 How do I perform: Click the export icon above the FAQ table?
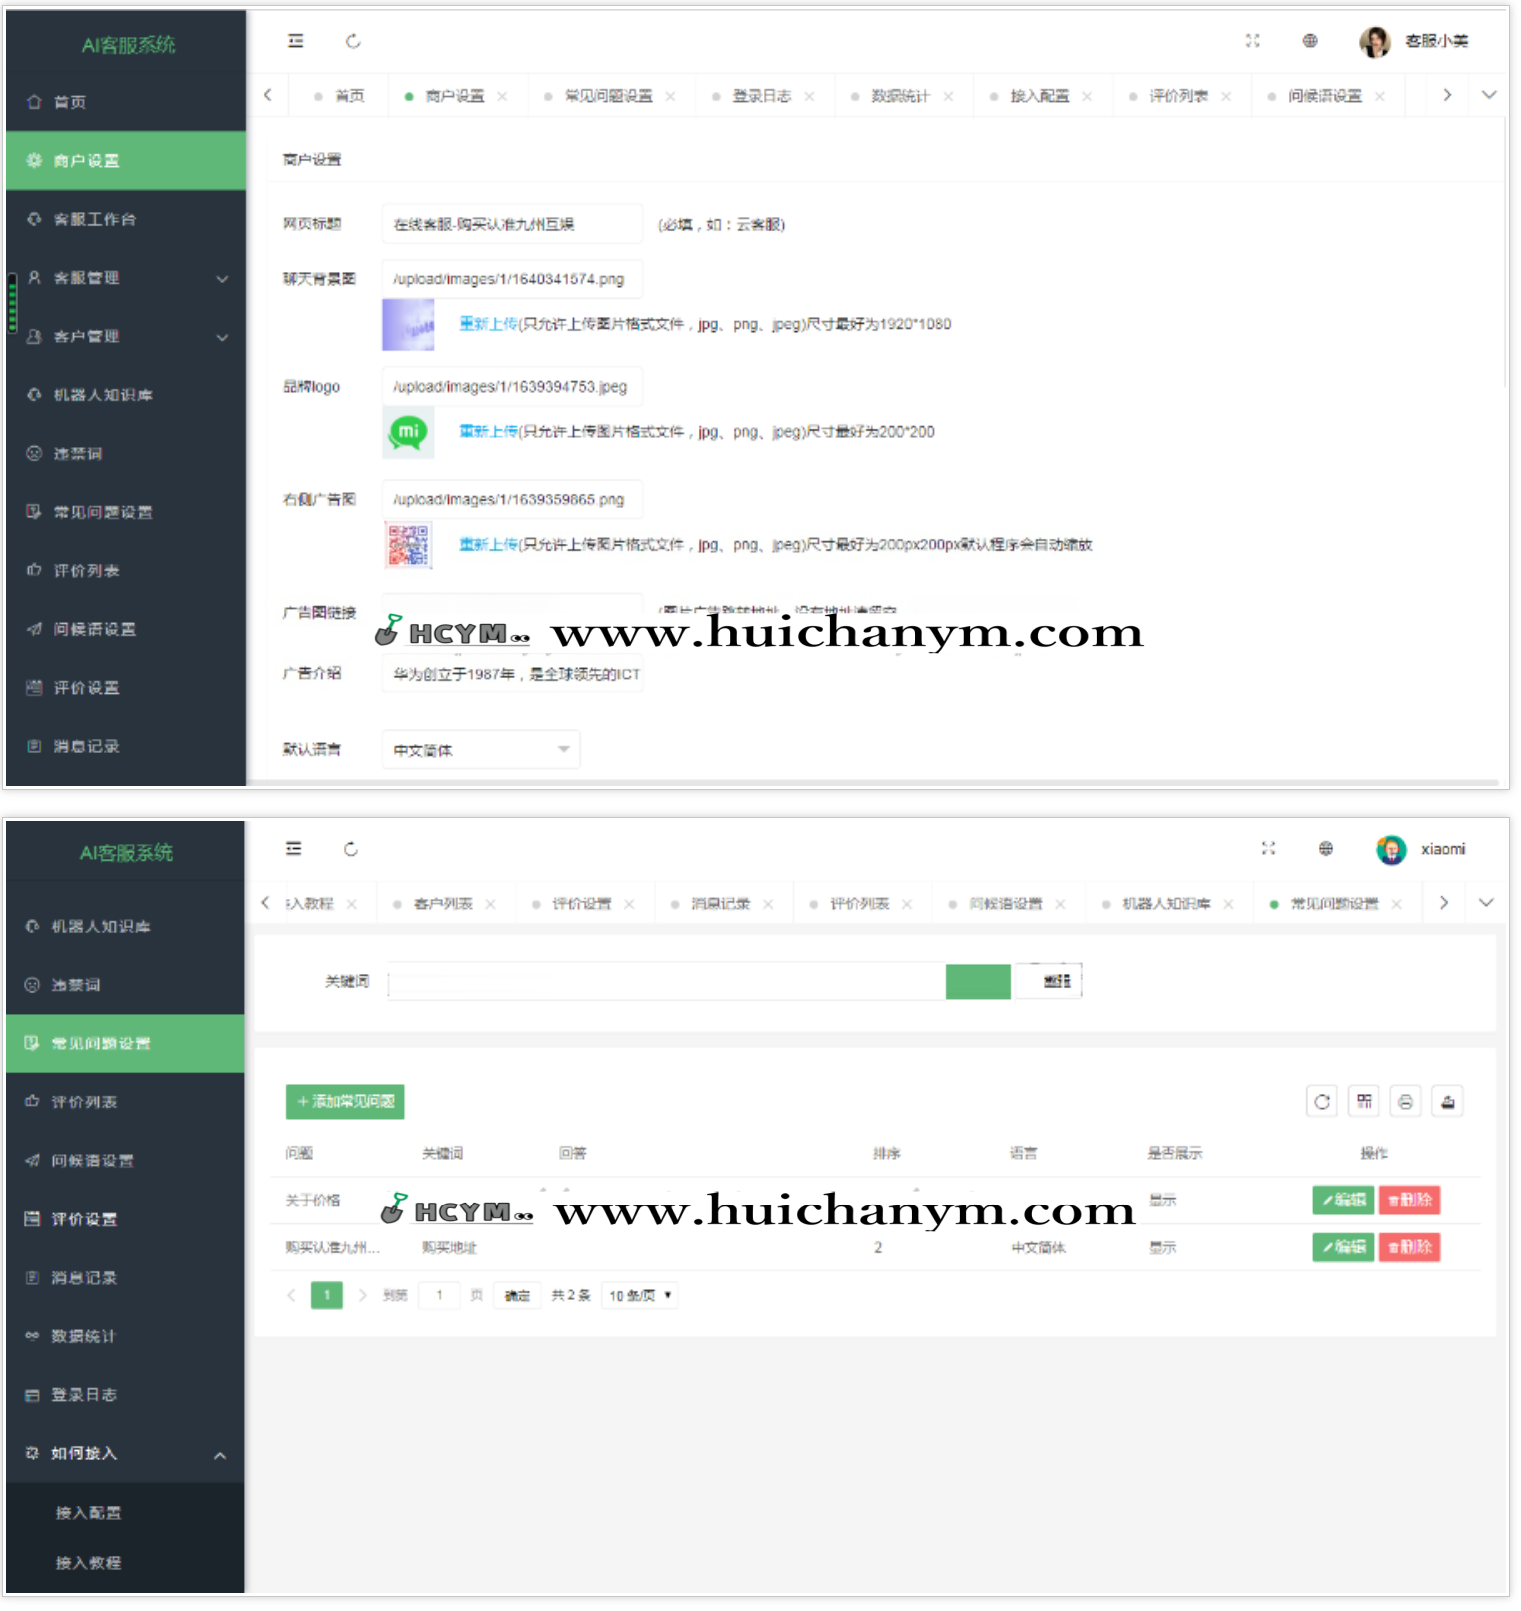(x=1447, y=1101)
